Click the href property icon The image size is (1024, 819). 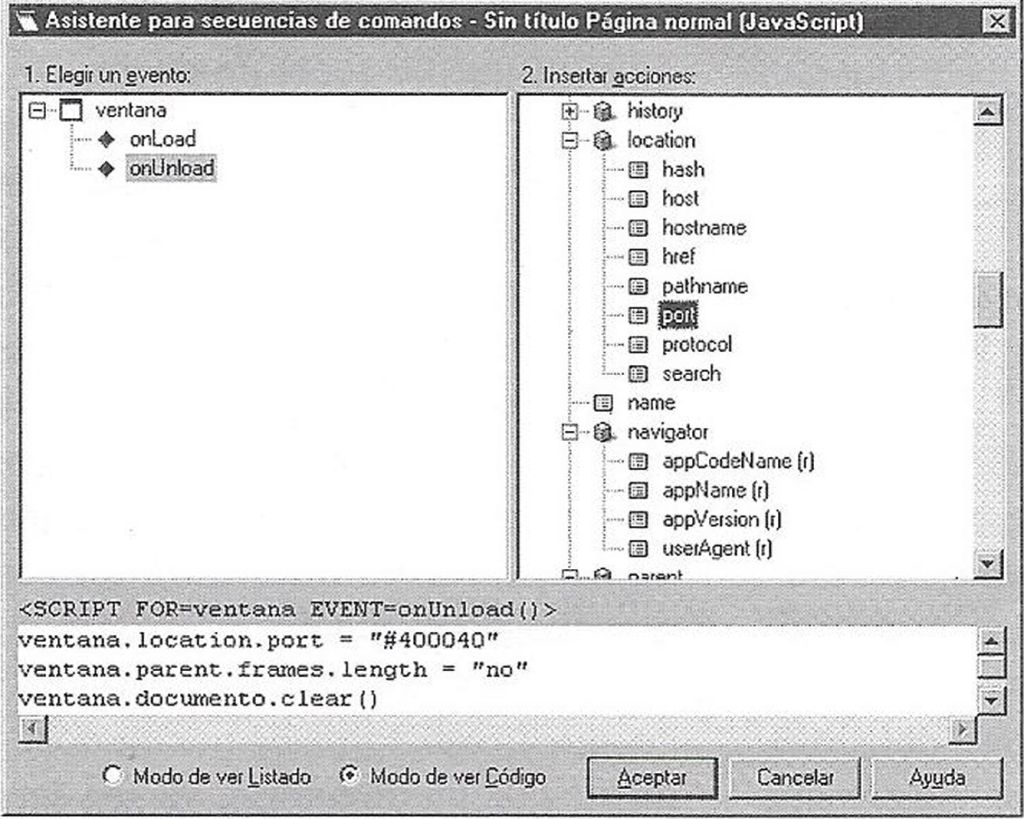638,257
